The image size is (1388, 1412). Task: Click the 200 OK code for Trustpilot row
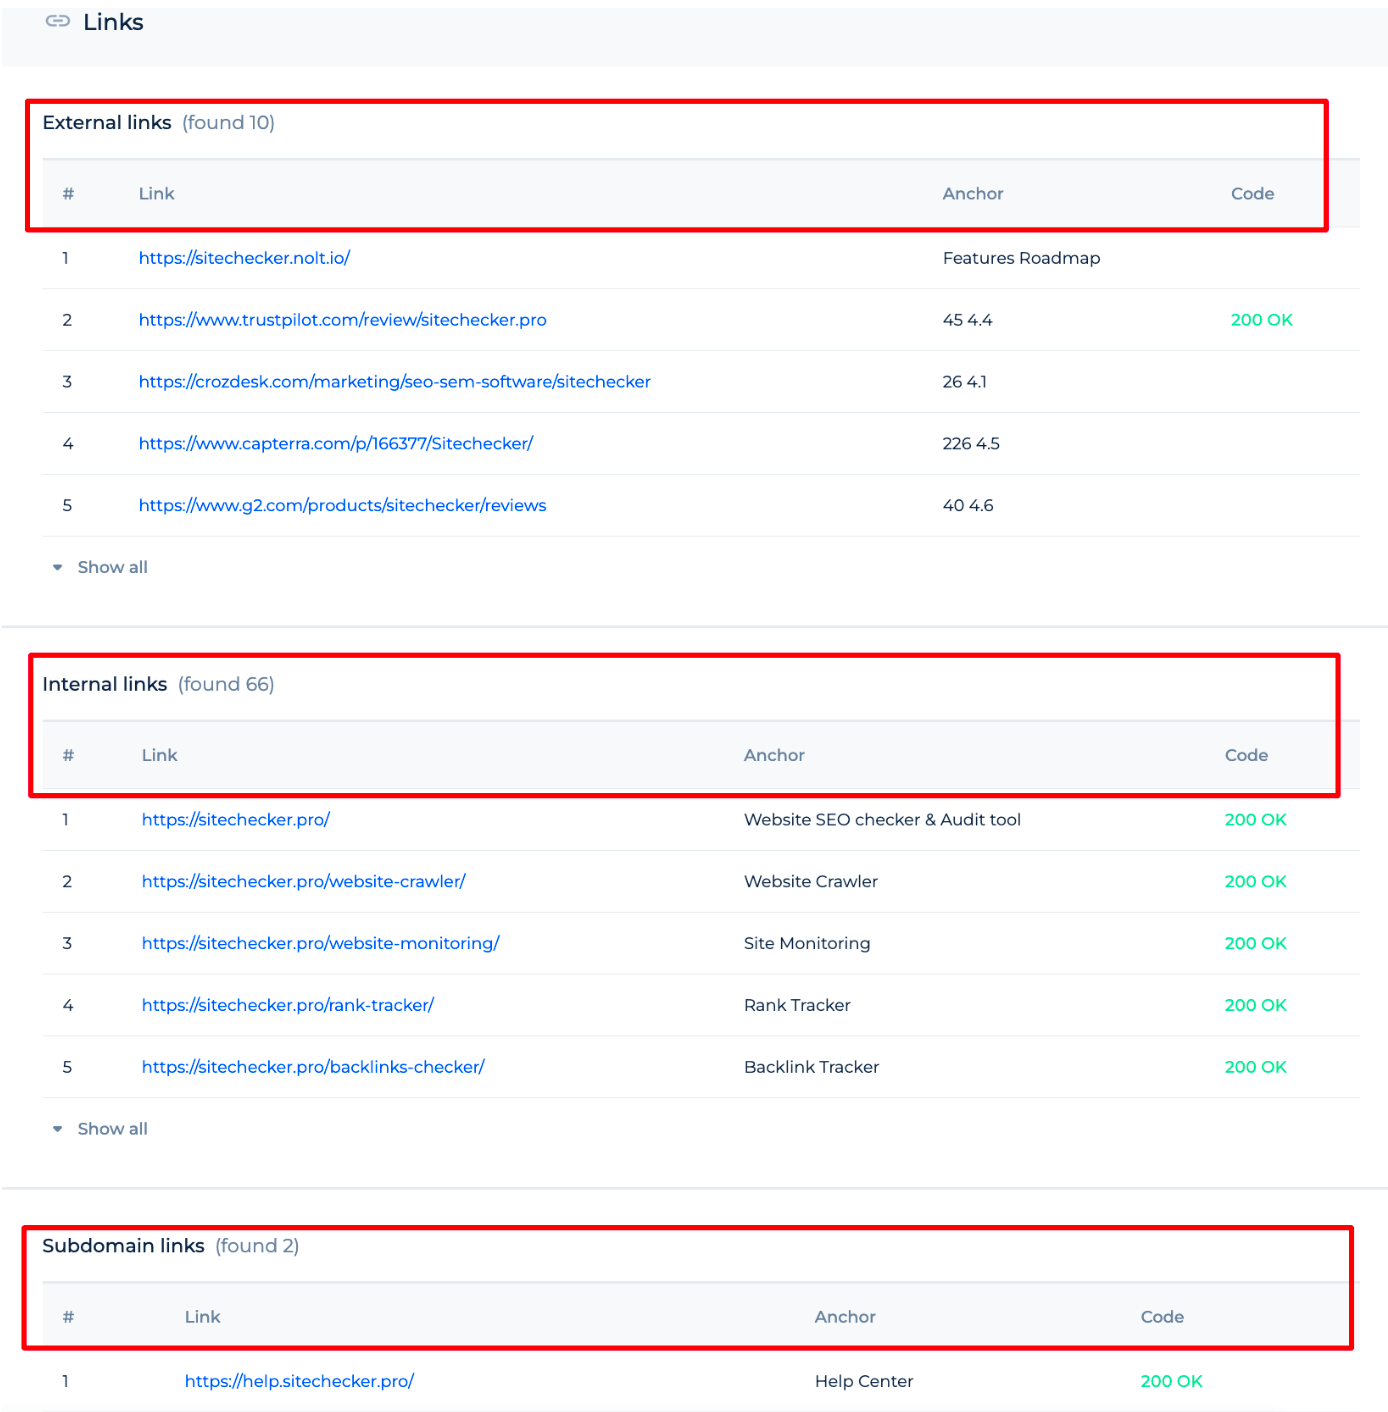[x=1261, y=320]
